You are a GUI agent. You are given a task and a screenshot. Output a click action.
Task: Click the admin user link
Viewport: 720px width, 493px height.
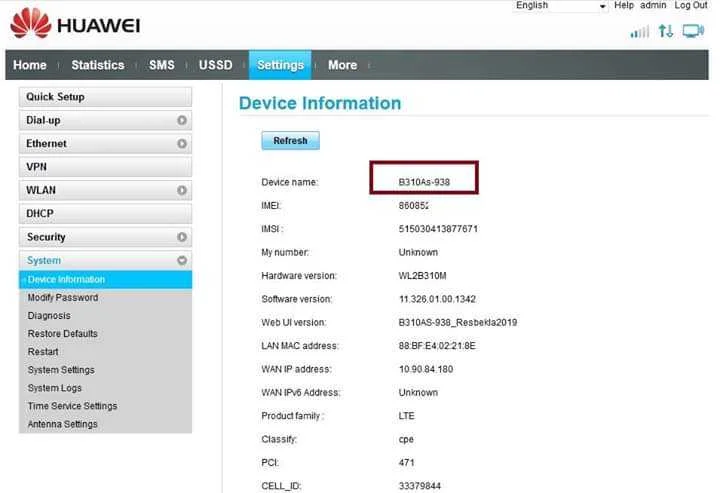[653, 6]
